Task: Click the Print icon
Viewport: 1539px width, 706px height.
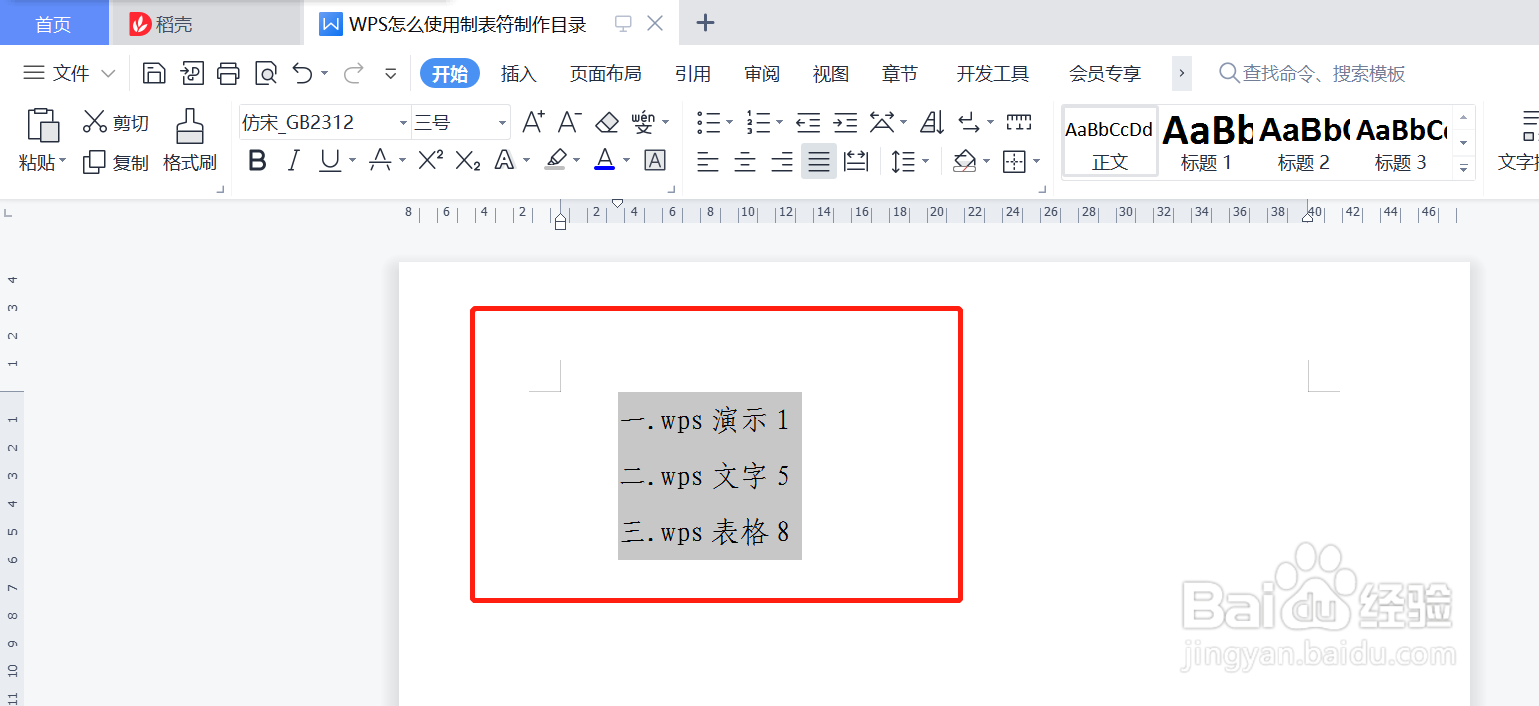Action: pyautogui.click(x=229, y=73)
